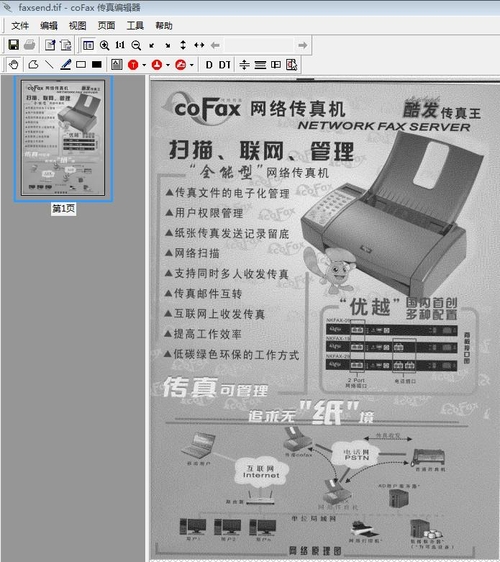
Task: Fit page to width horizontal arrows
Action: pyautogui.click(x=199, y=45)
